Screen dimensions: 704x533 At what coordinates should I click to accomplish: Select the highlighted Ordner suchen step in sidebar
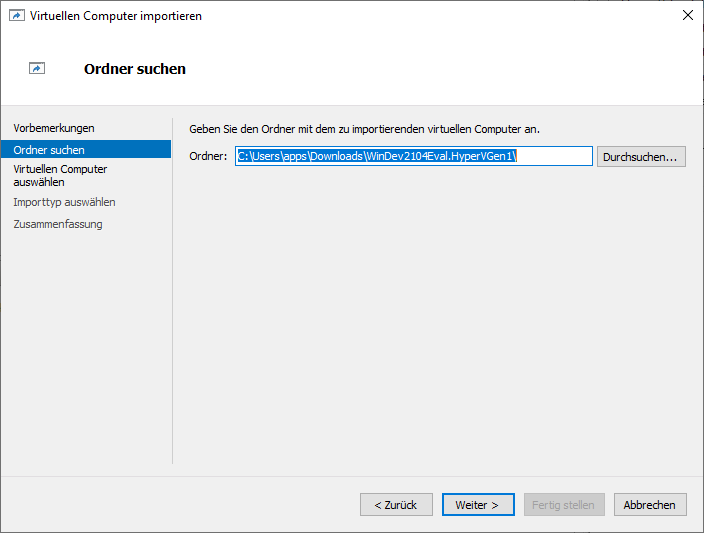(x=49, y=149)
